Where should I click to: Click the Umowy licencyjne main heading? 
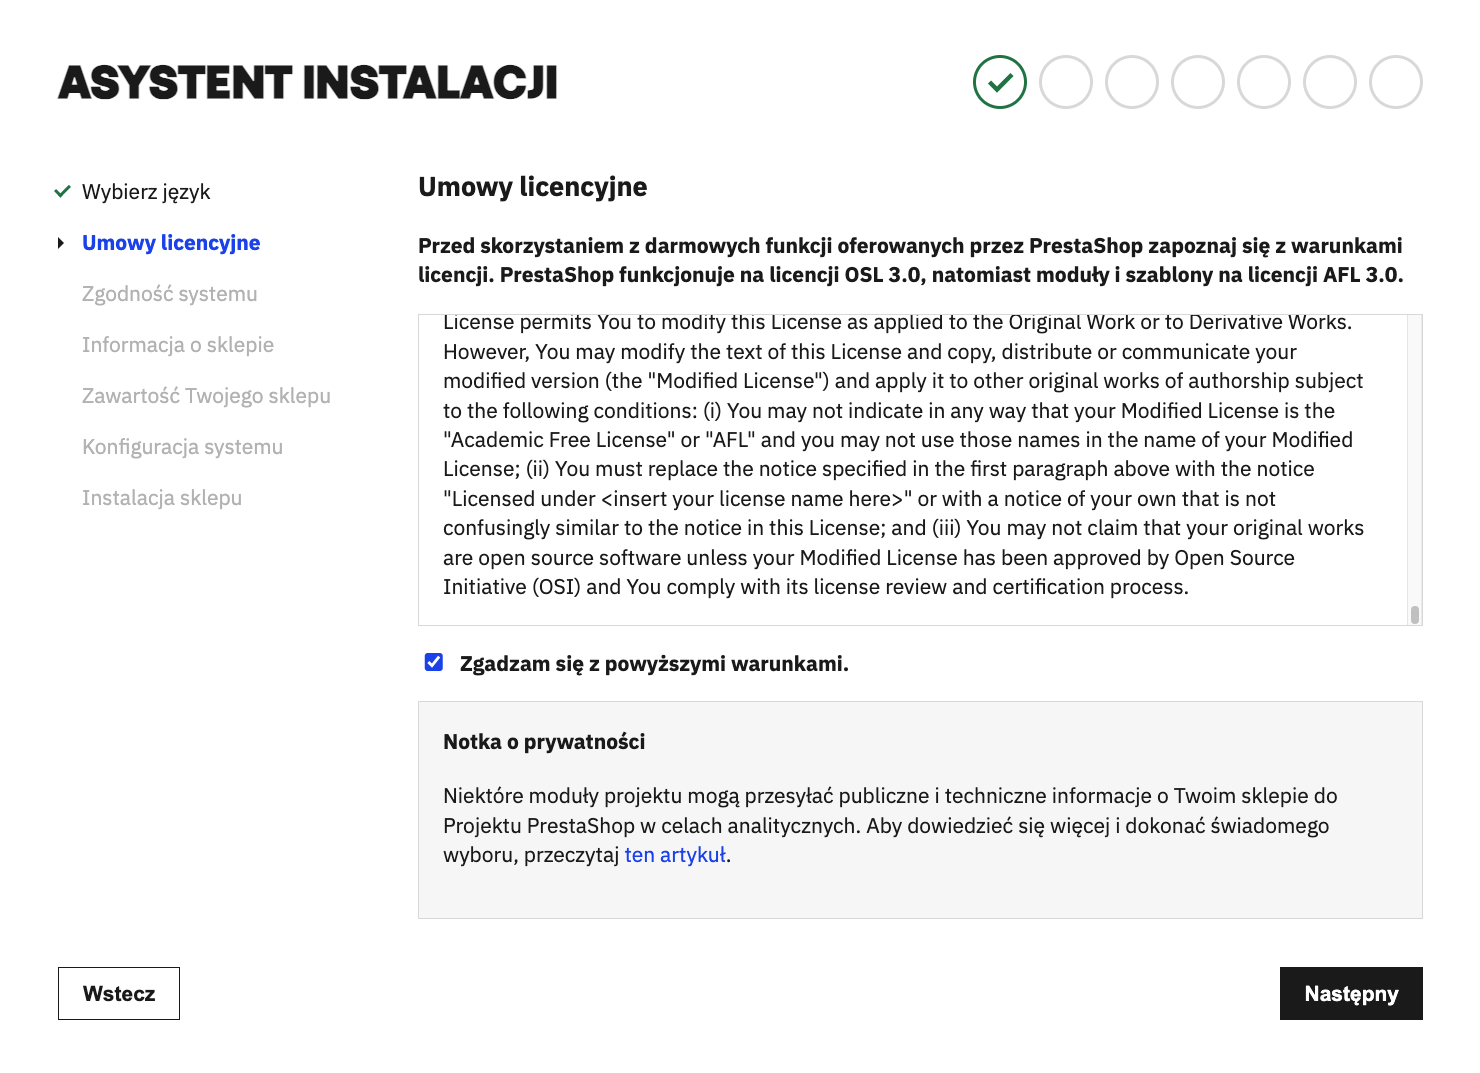pyautogui.click(x=533, y=187)
